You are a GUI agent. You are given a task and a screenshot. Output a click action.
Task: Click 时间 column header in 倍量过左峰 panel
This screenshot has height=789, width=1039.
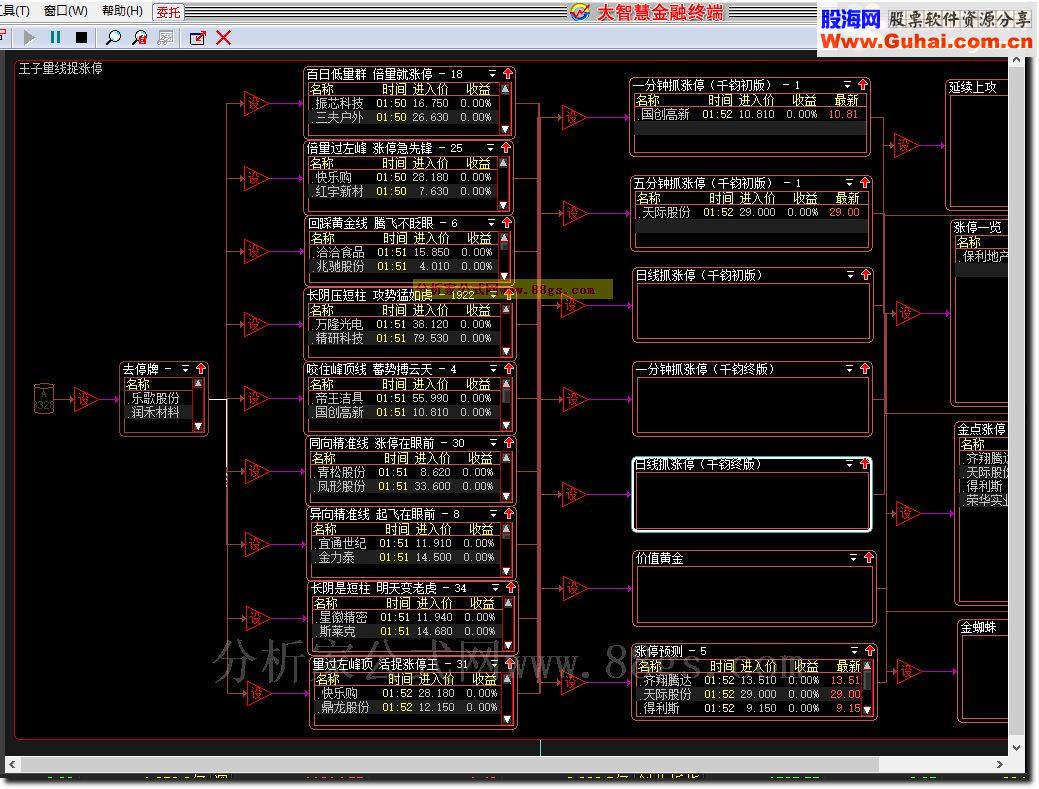click(x=394, y=163)
